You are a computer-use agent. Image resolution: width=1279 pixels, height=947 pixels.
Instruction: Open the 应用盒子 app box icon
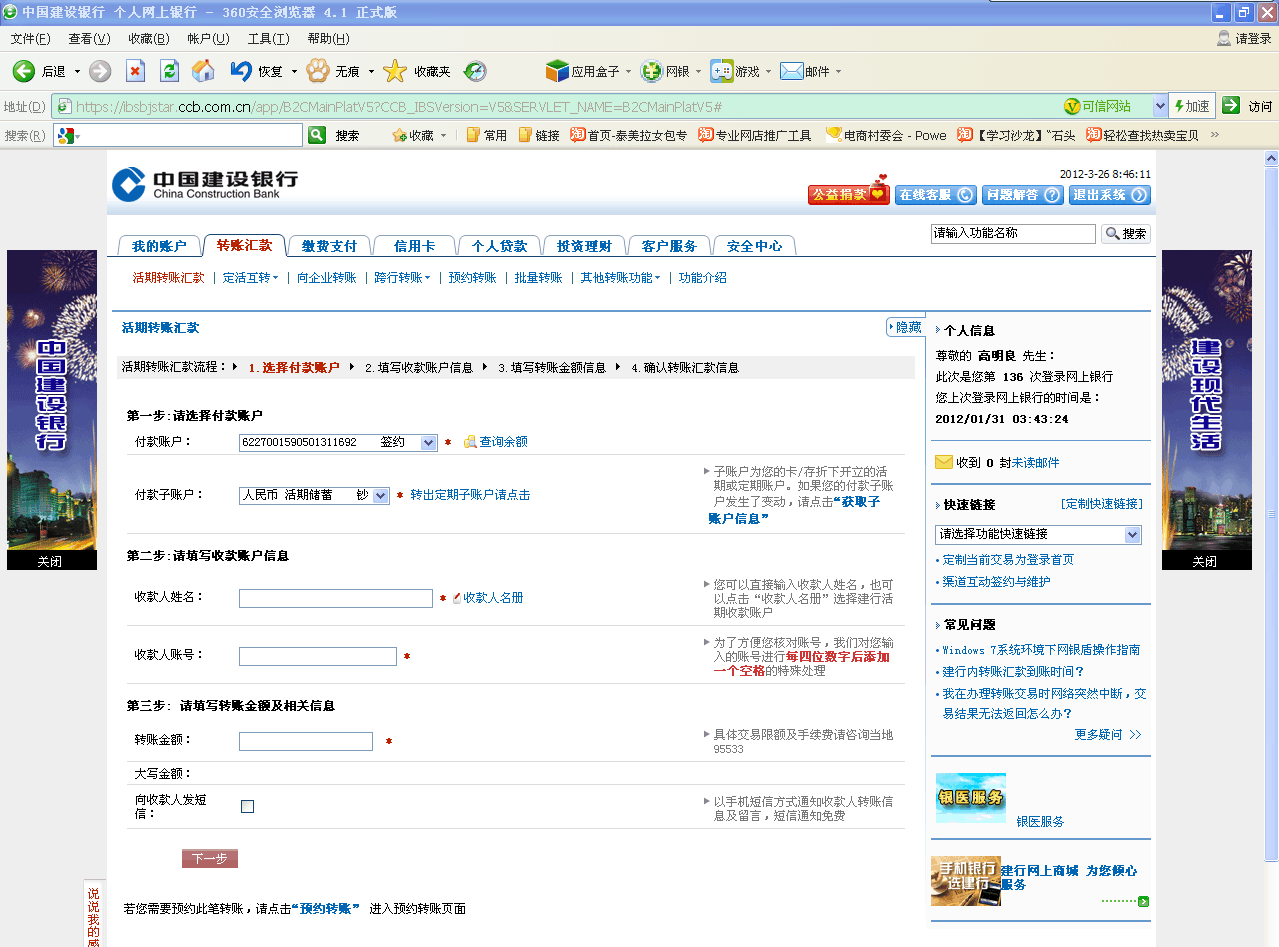tap(557, 71)
